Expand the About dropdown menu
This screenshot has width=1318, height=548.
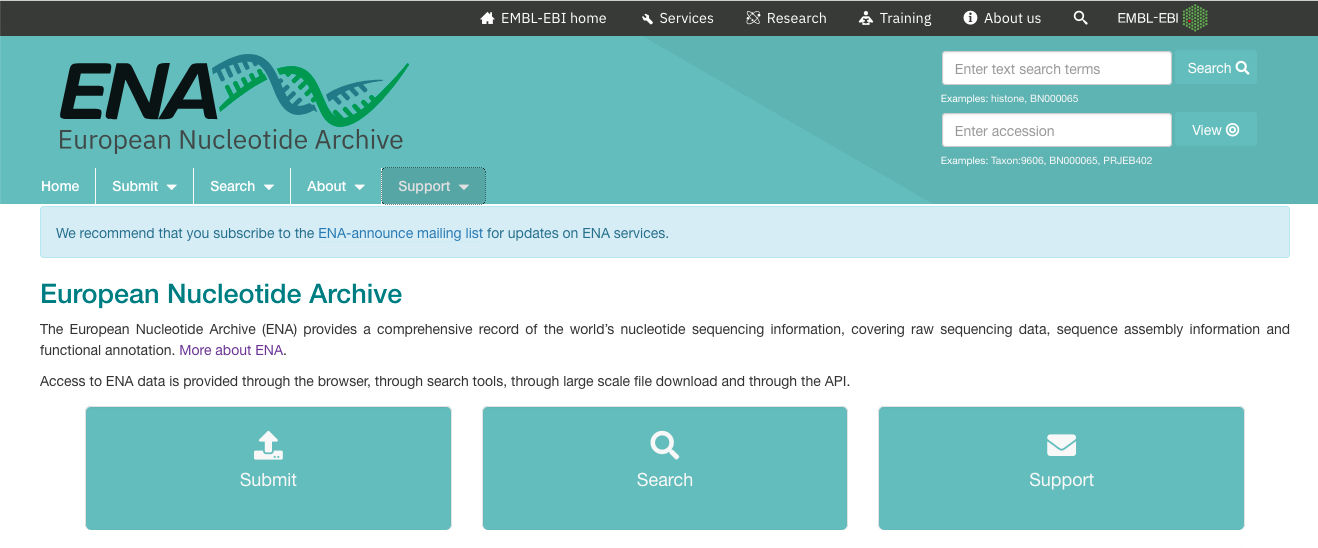pyautogui.click(x=336, y=186)
